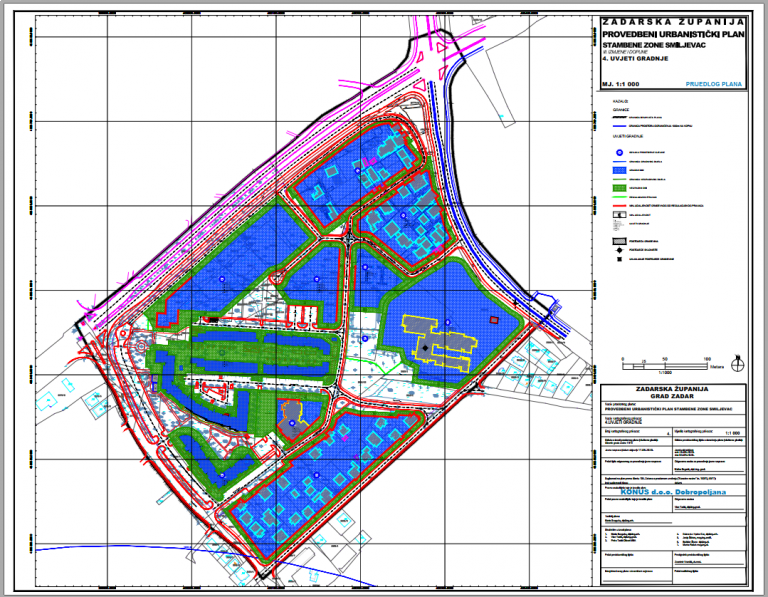
Task: Click the black diamond legend symbol
Action: coord(620,251)
